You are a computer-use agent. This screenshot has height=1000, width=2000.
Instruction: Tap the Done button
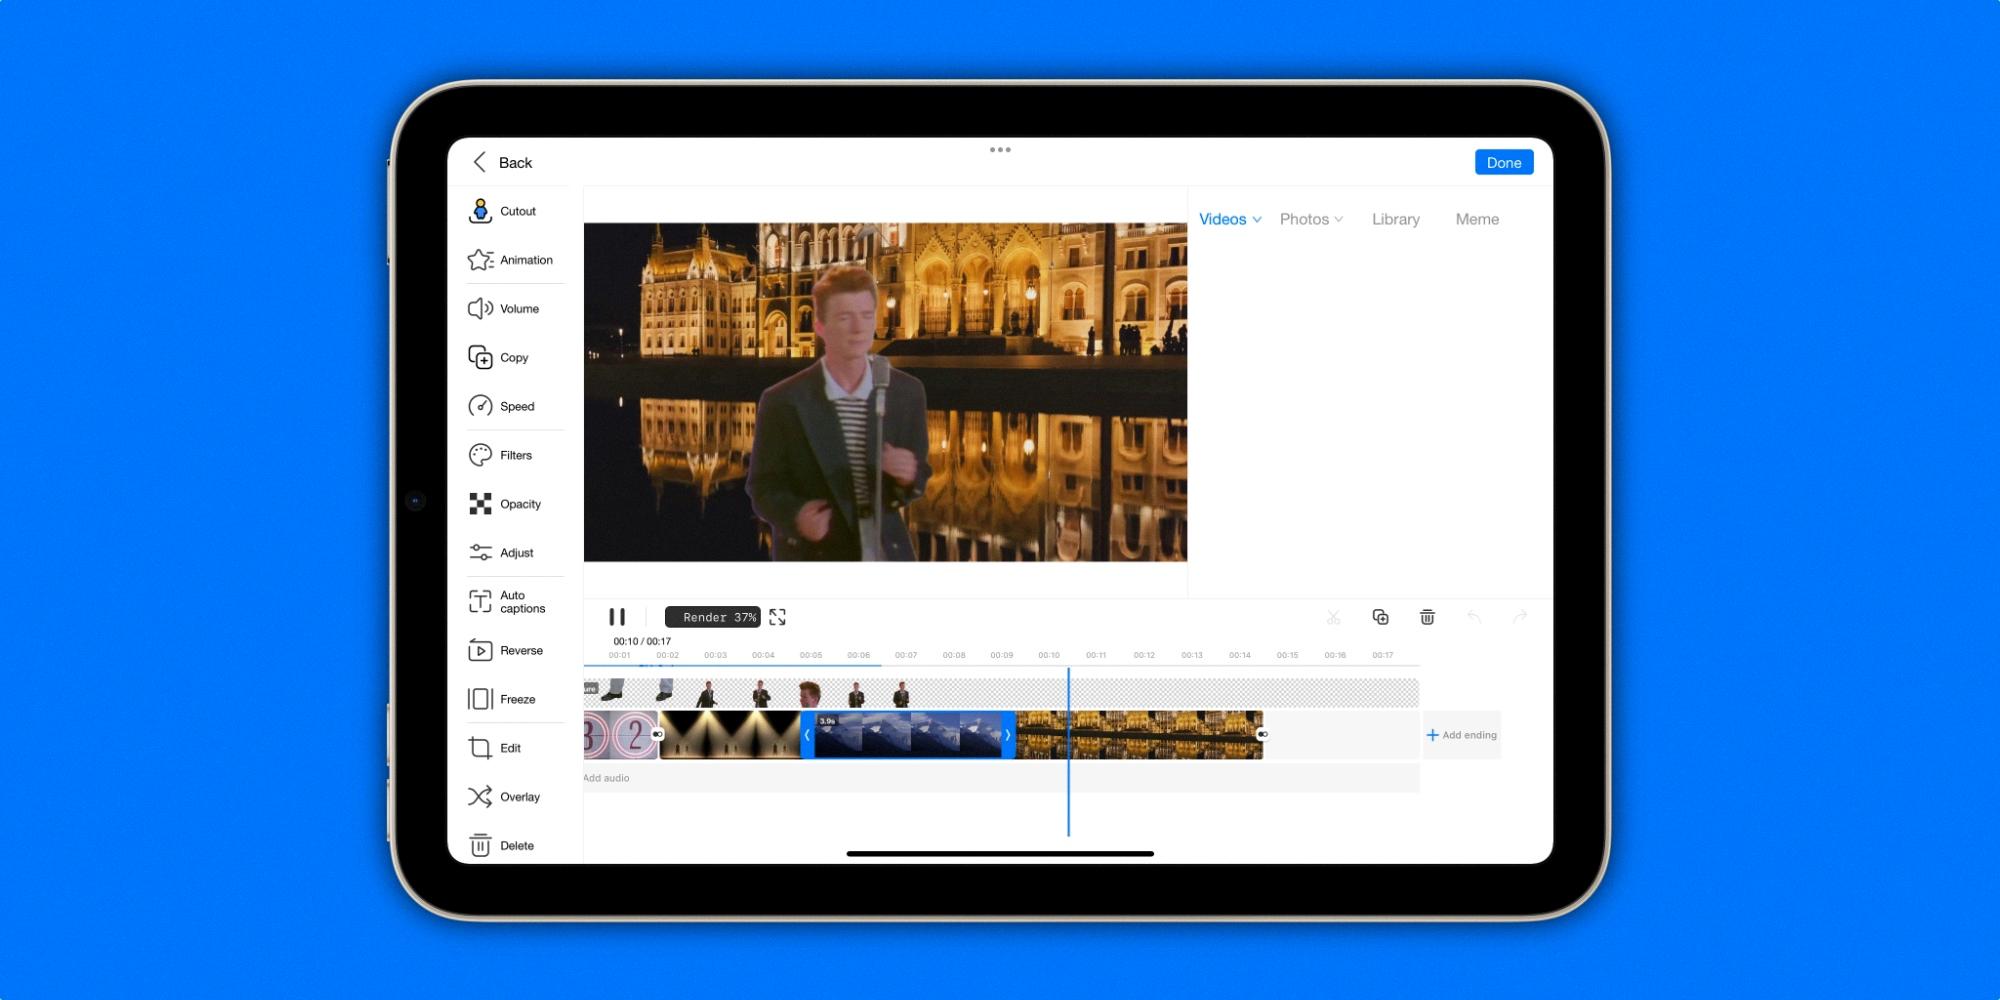coord(1504,162)
